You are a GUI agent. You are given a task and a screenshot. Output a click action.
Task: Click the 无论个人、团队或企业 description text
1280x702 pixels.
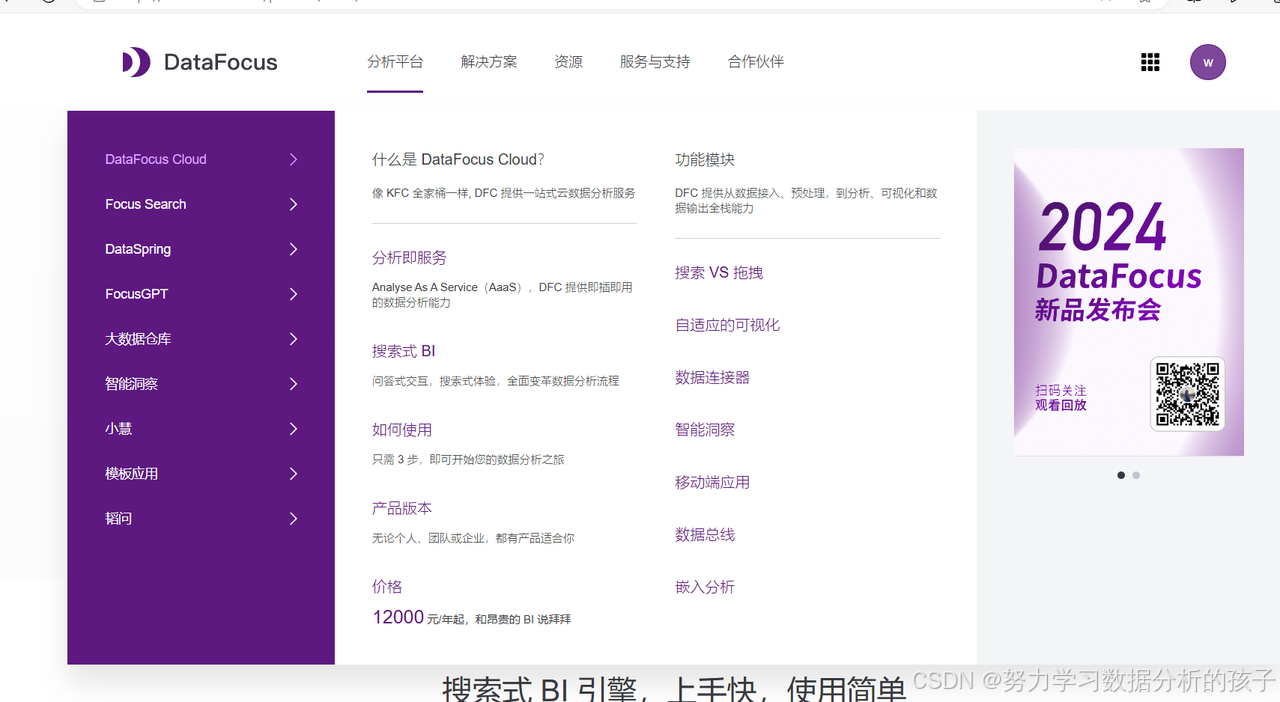pos(473,538)
